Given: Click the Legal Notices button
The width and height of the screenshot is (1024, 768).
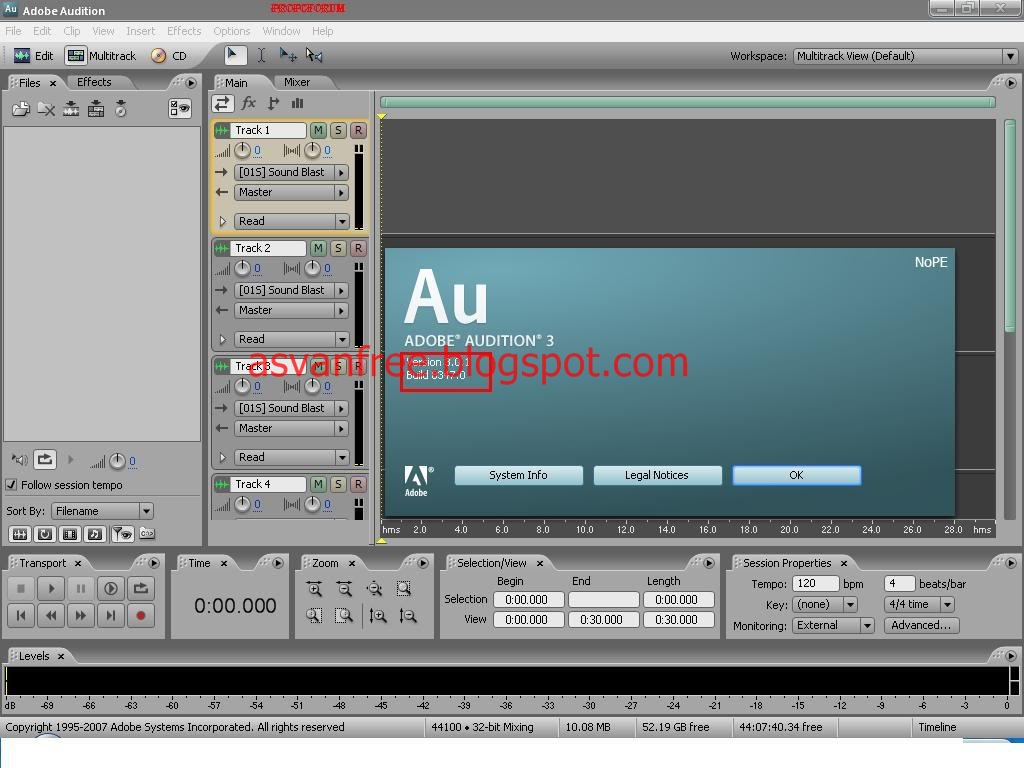Looking at the screenshot, I should pos(657,475).
